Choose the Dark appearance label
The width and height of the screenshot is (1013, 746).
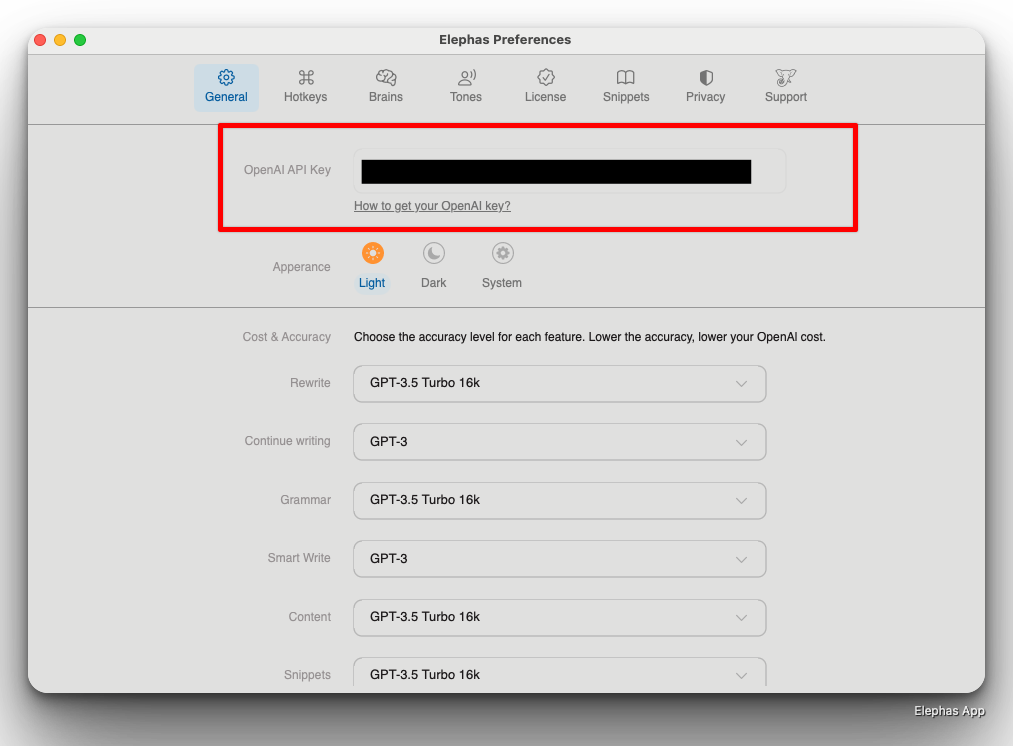click(433, 283)
